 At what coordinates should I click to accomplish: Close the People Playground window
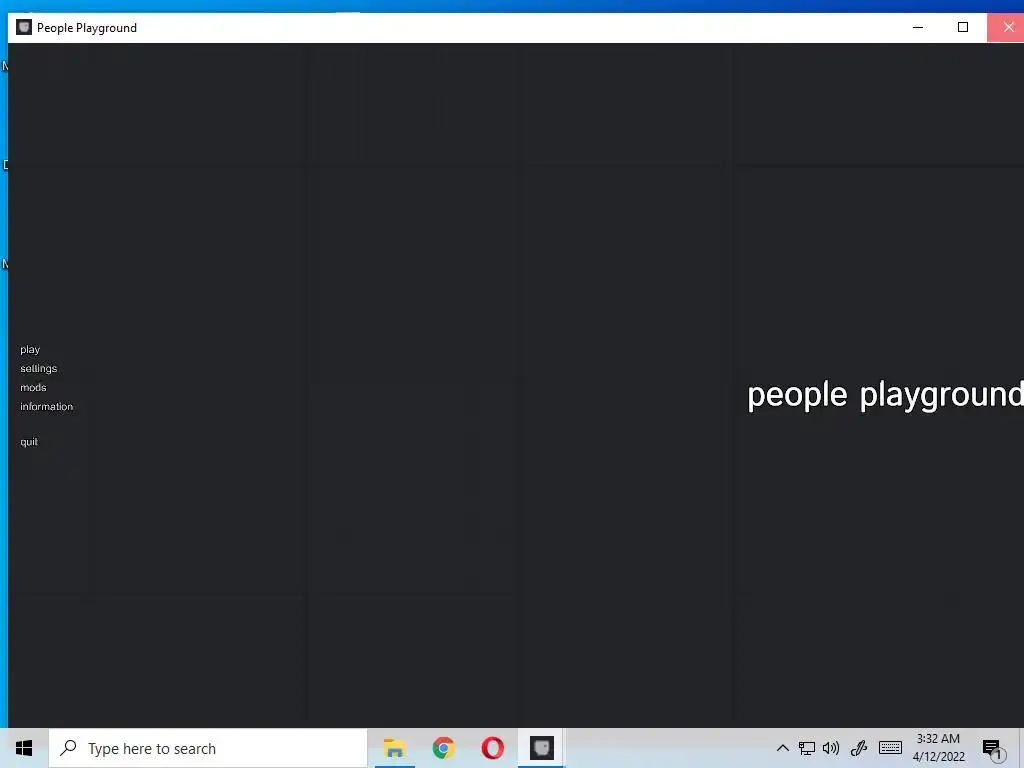(1006, 27)
